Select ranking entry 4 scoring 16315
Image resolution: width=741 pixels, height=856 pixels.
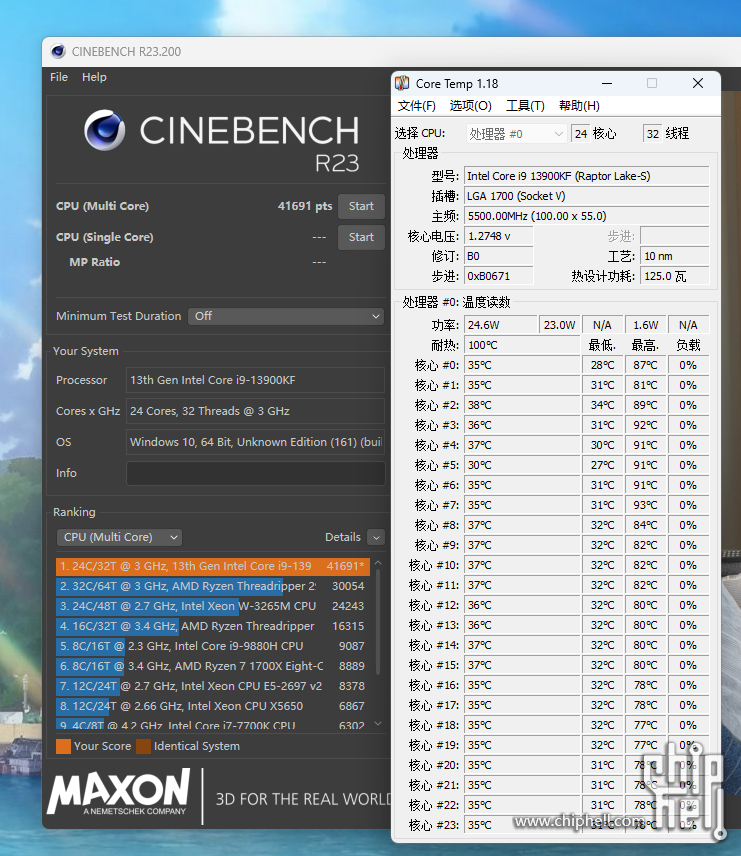[213, 626]
